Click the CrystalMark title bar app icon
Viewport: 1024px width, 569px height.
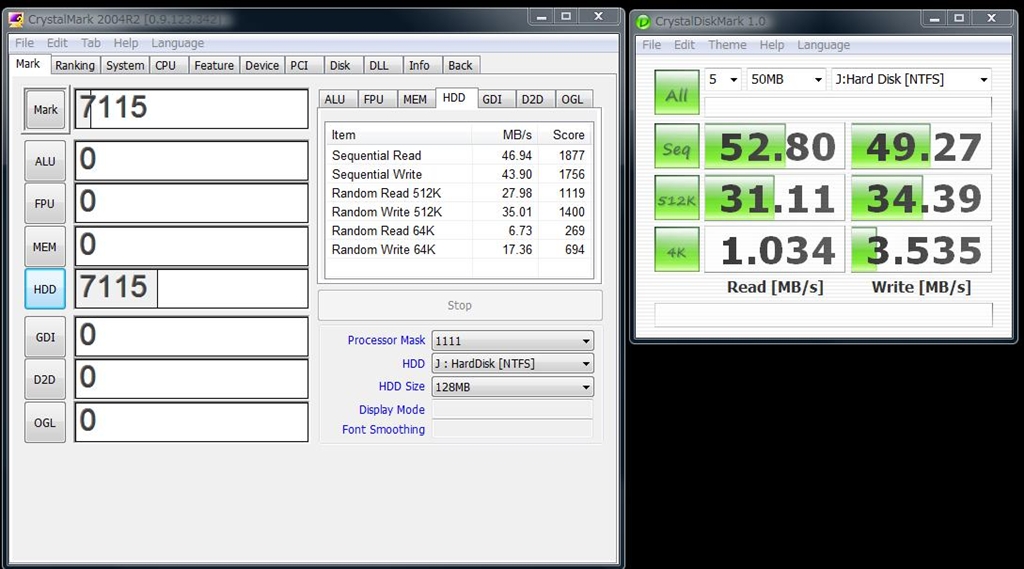click(x=16, y=19)
